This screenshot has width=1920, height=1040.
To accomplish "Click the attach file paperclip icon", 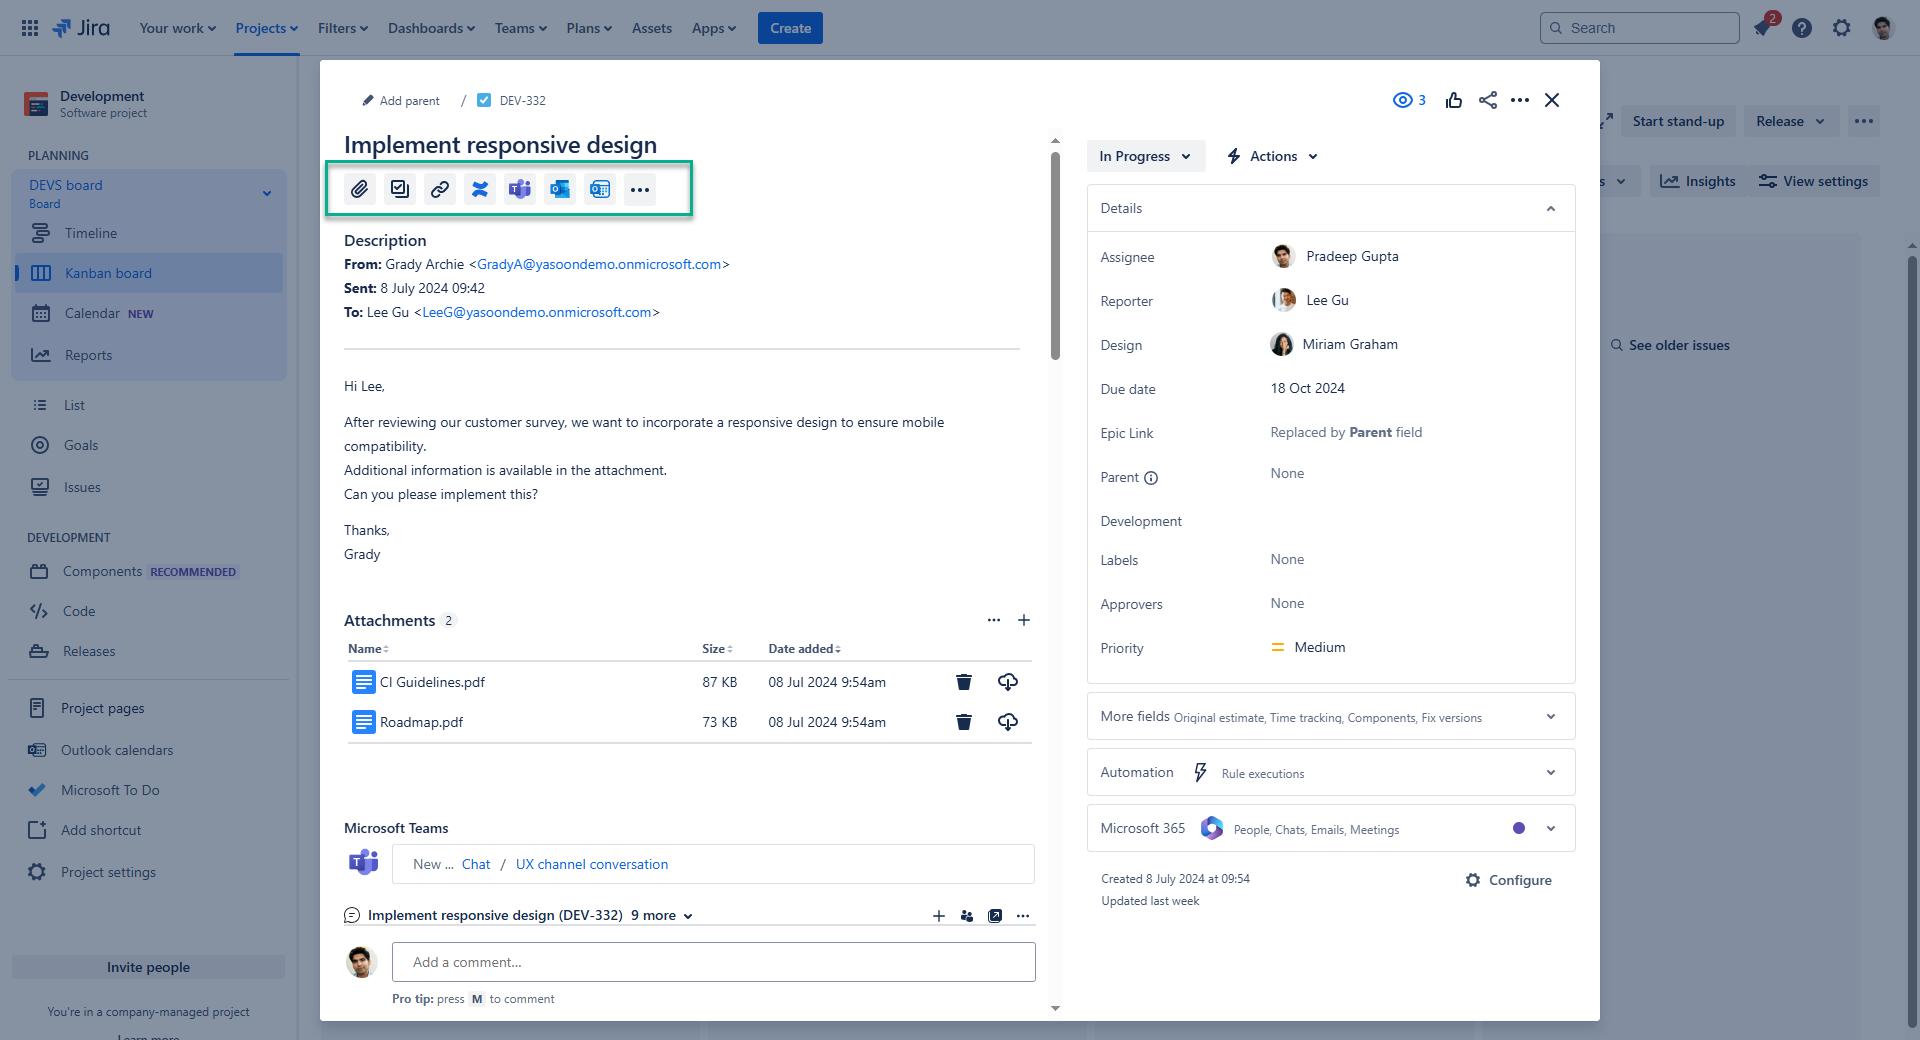I will coord(360,189).
